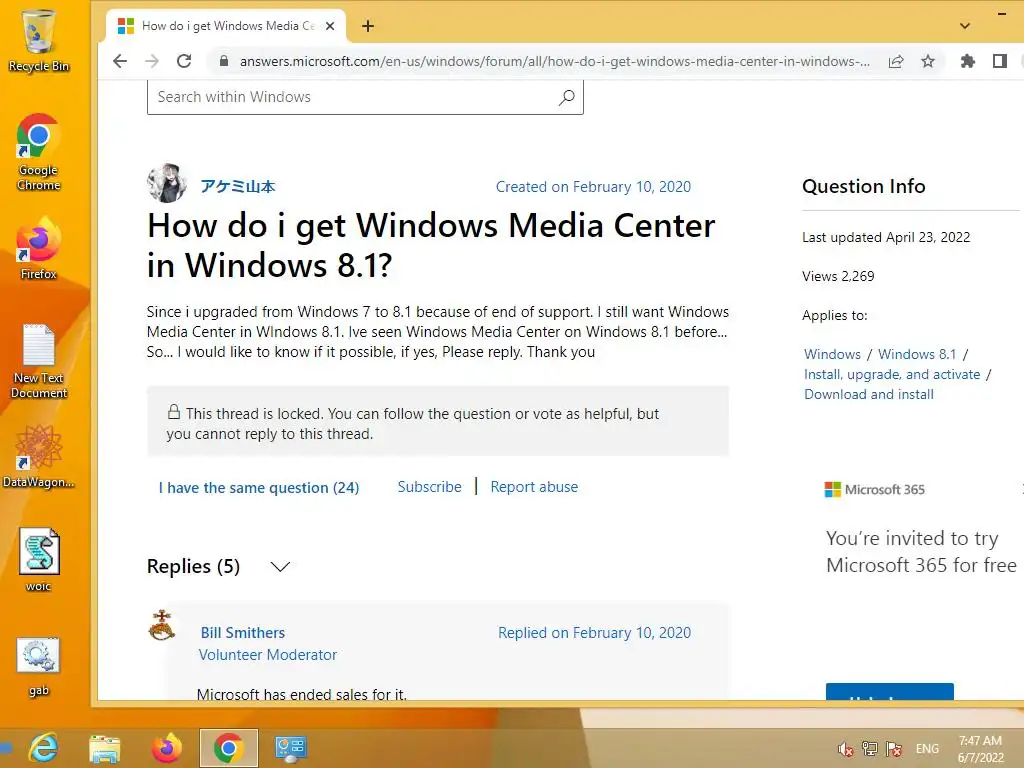1024x768 pixels.
Task: Click the muted volume tray icon
Action: (845, 749)
